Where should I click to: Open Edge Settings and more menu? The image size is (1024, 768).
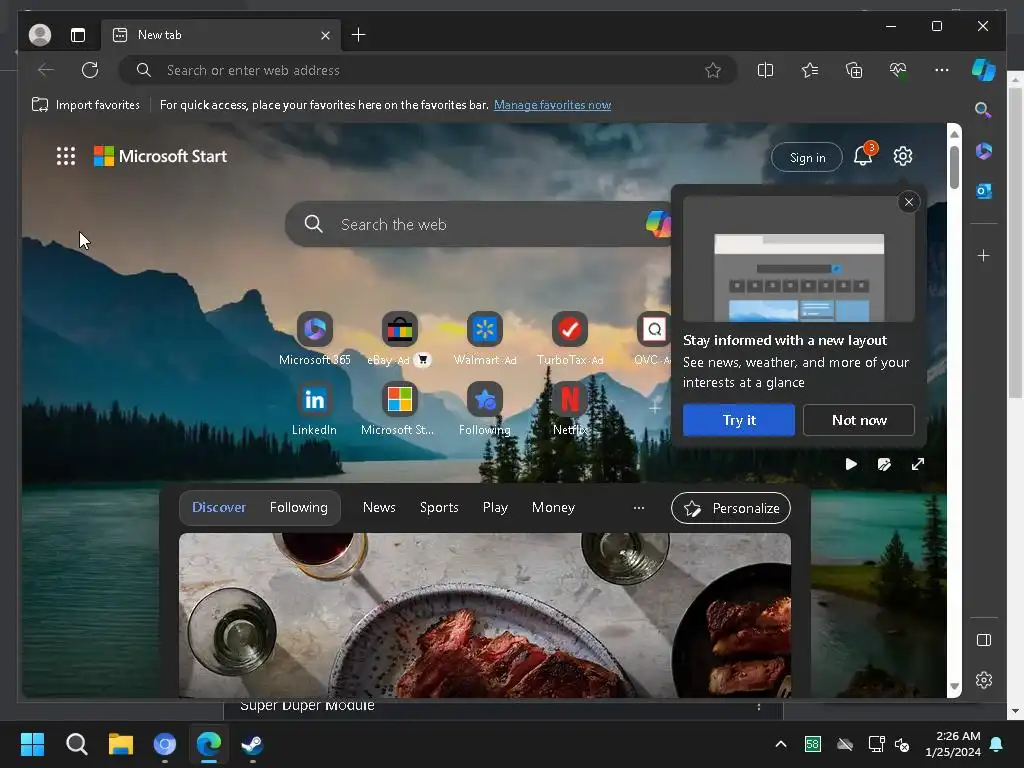(942, 70)
